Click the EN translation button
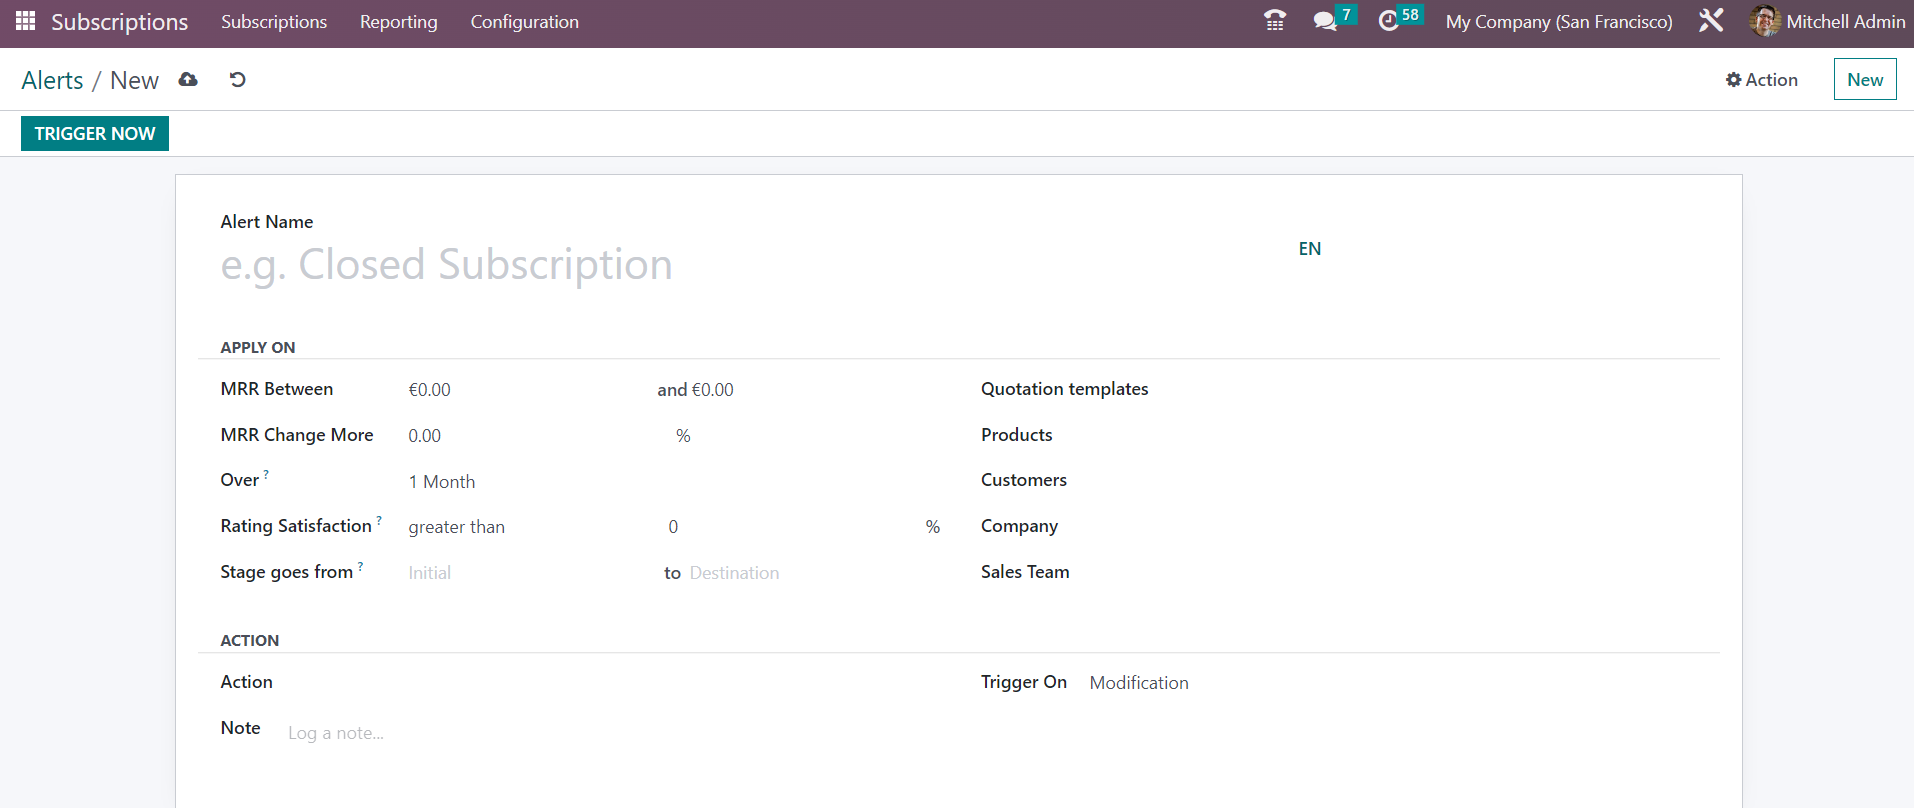The image size is (1914, 808). (x=1310, y=249)
